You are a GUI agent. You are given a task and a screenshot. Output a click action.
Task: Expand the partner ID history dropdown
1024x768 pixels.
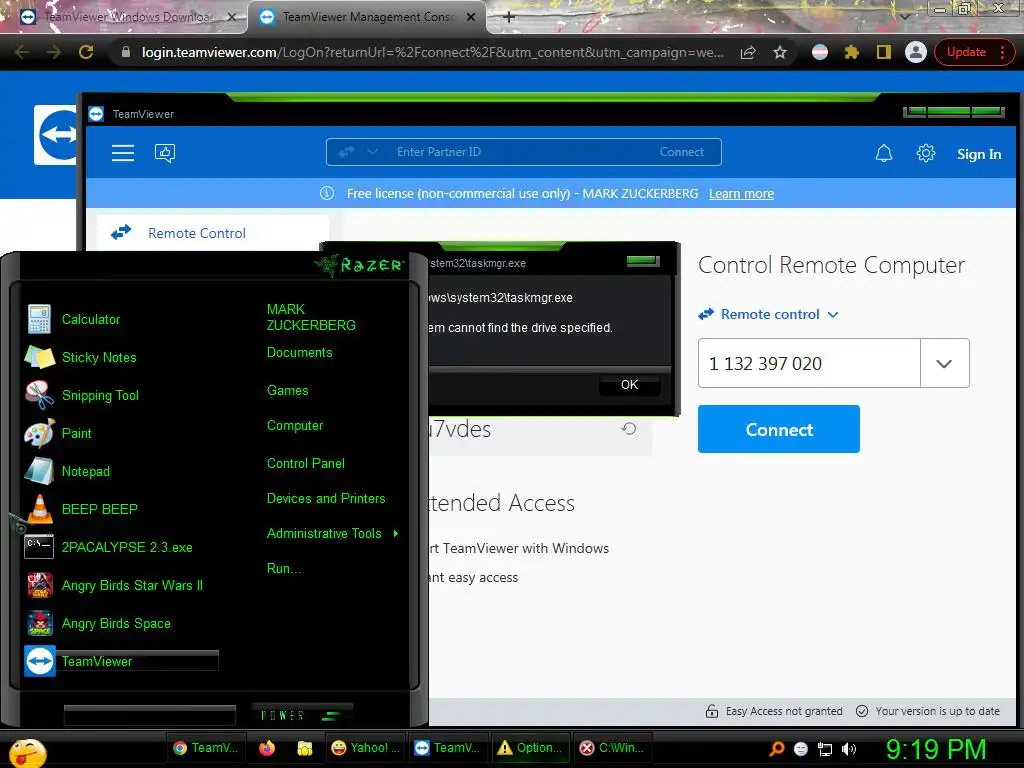(x=944, y=363)
